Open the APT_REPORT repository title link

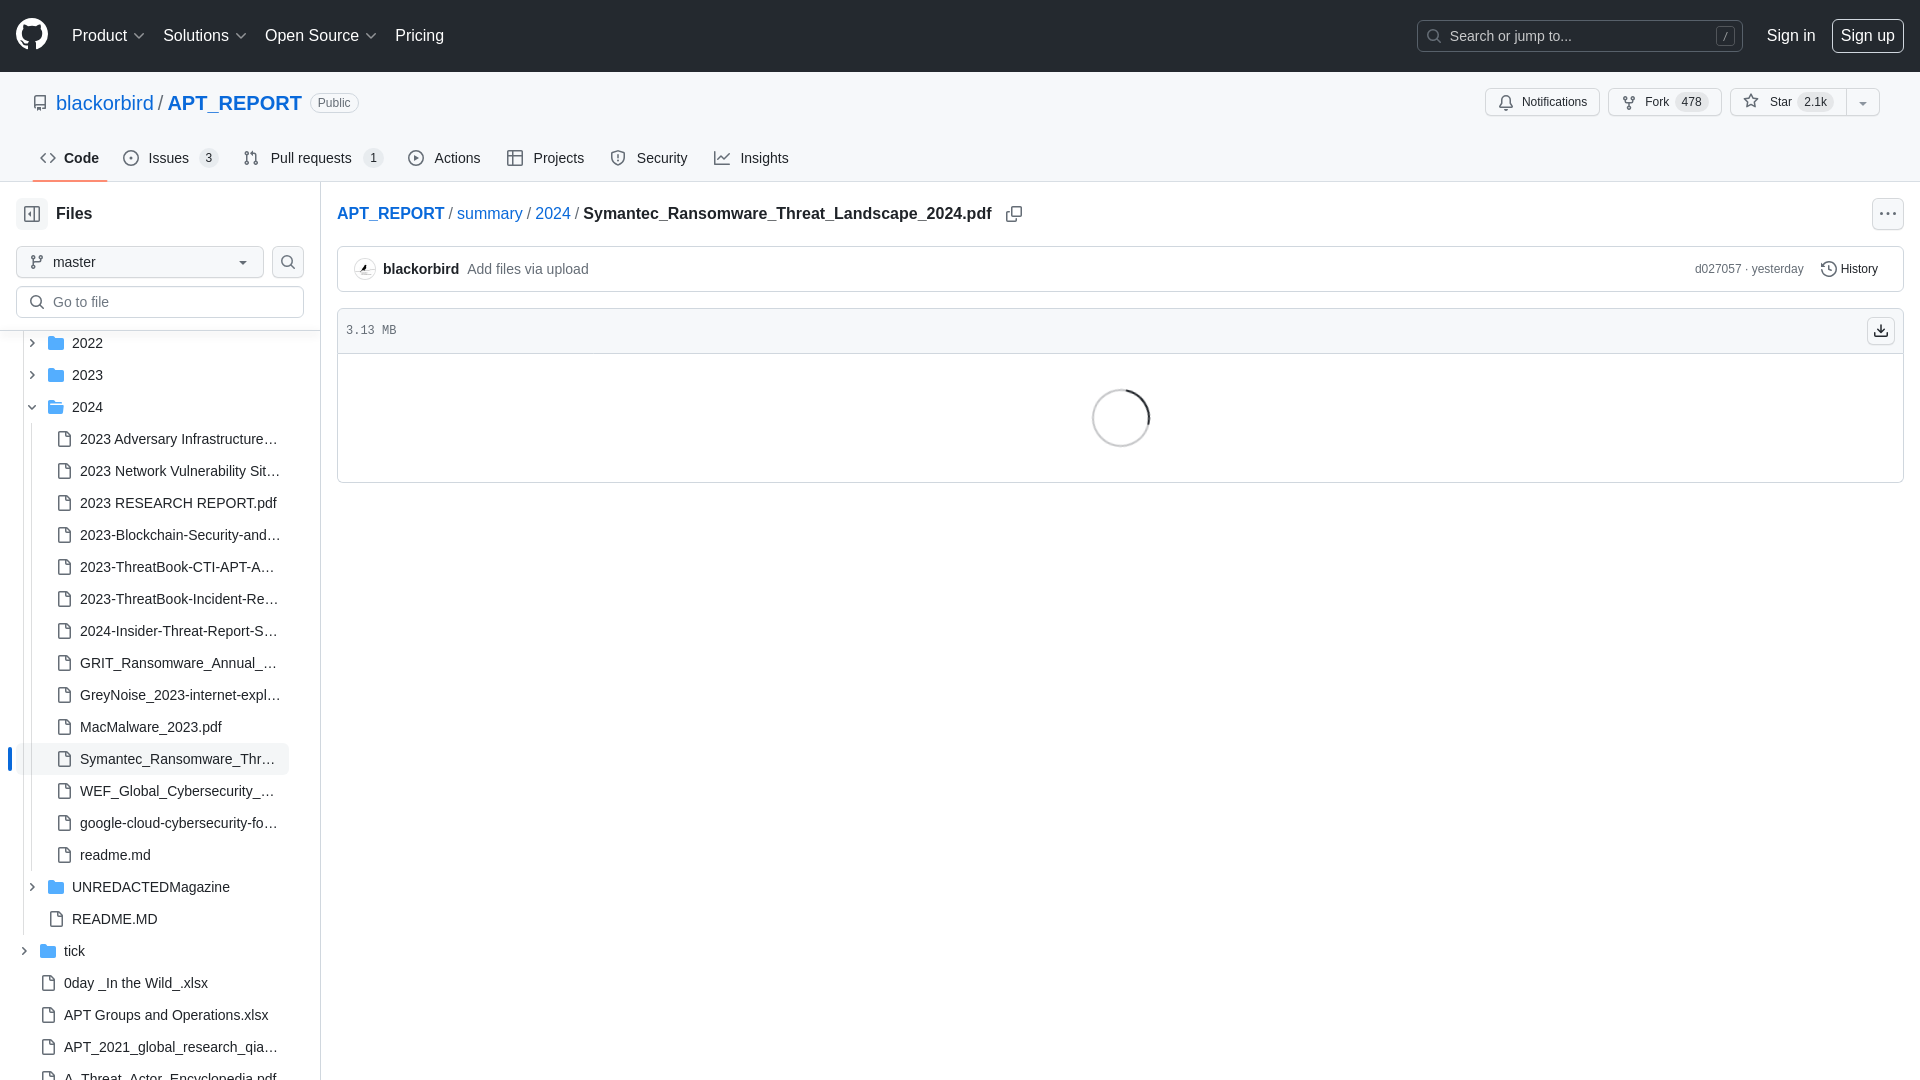(235, 103)
